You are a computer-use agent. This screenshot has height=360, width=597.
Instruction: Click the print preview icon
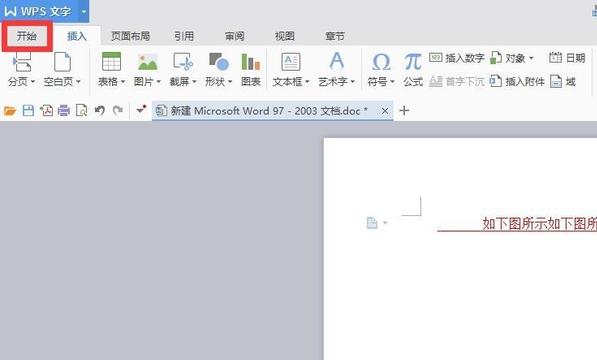tap(81, 111)
